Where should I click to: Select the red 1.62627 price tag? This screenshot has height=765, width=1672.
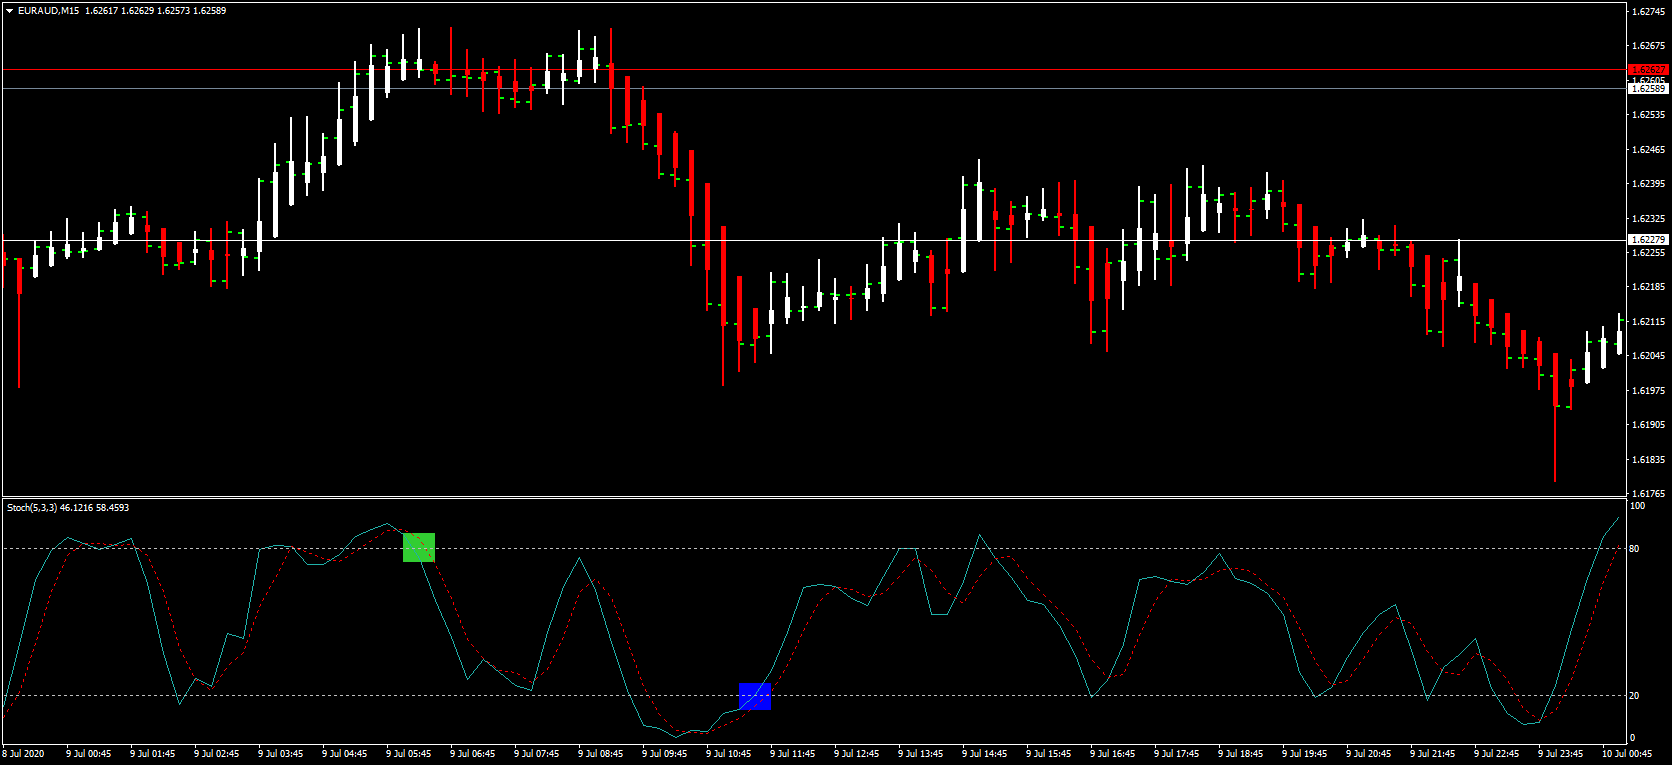tap(1648, 70)
